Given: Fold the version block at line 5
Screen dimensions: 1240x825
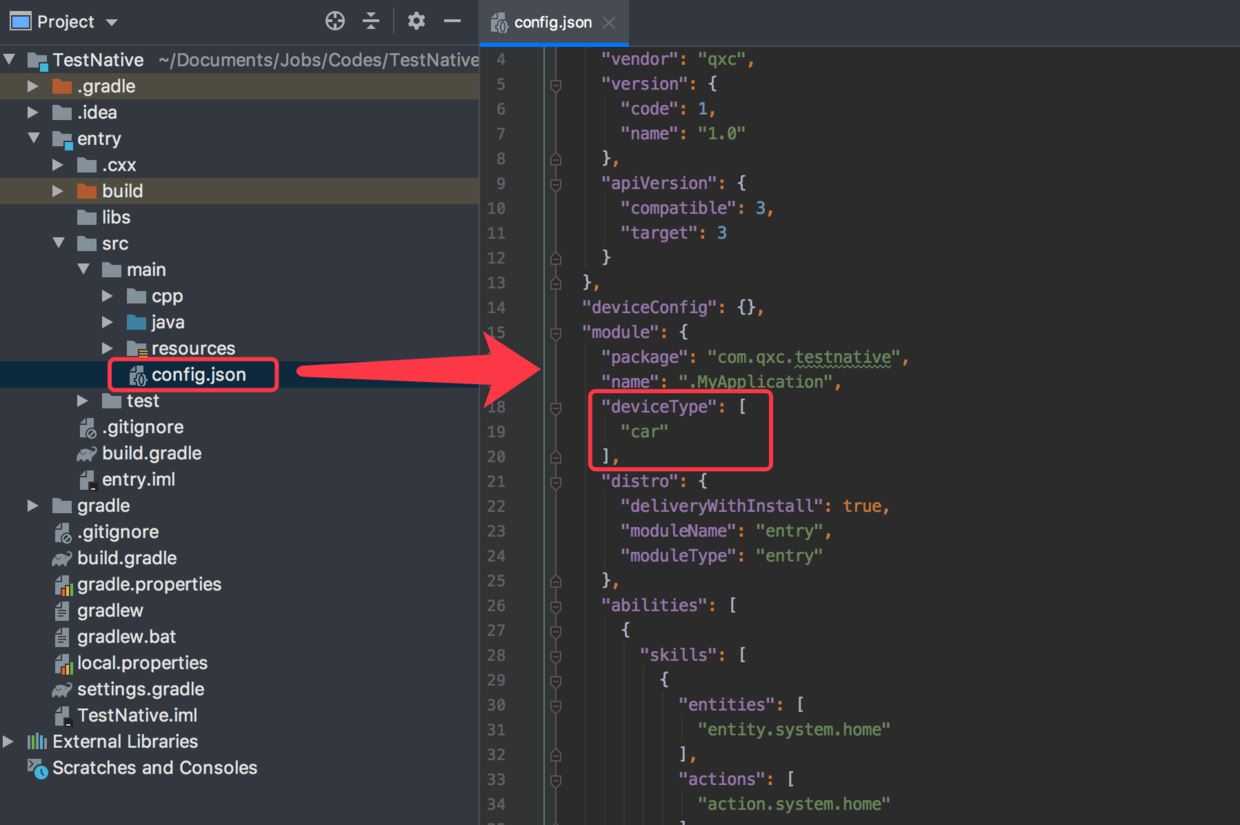Looking at the screenshot, I should point(556,85).
